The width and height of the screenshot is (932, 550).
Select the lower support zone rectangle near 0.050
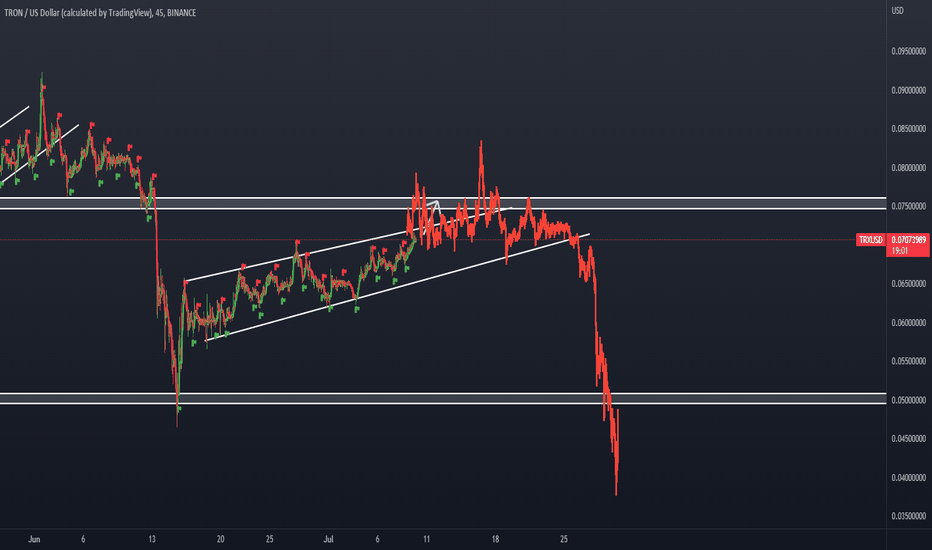[x=443, y=398]
